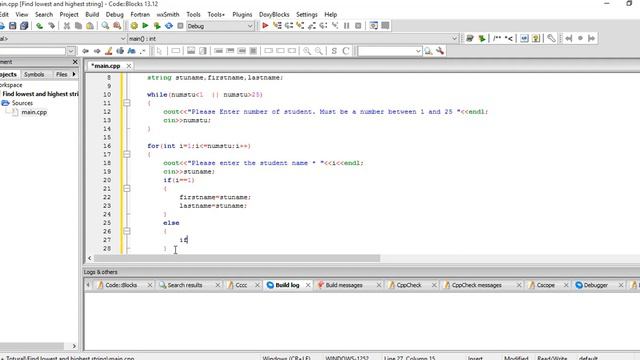640x360 pixels.
Task: Click the ThreadSearch options wrench icon
Action: 440,51
